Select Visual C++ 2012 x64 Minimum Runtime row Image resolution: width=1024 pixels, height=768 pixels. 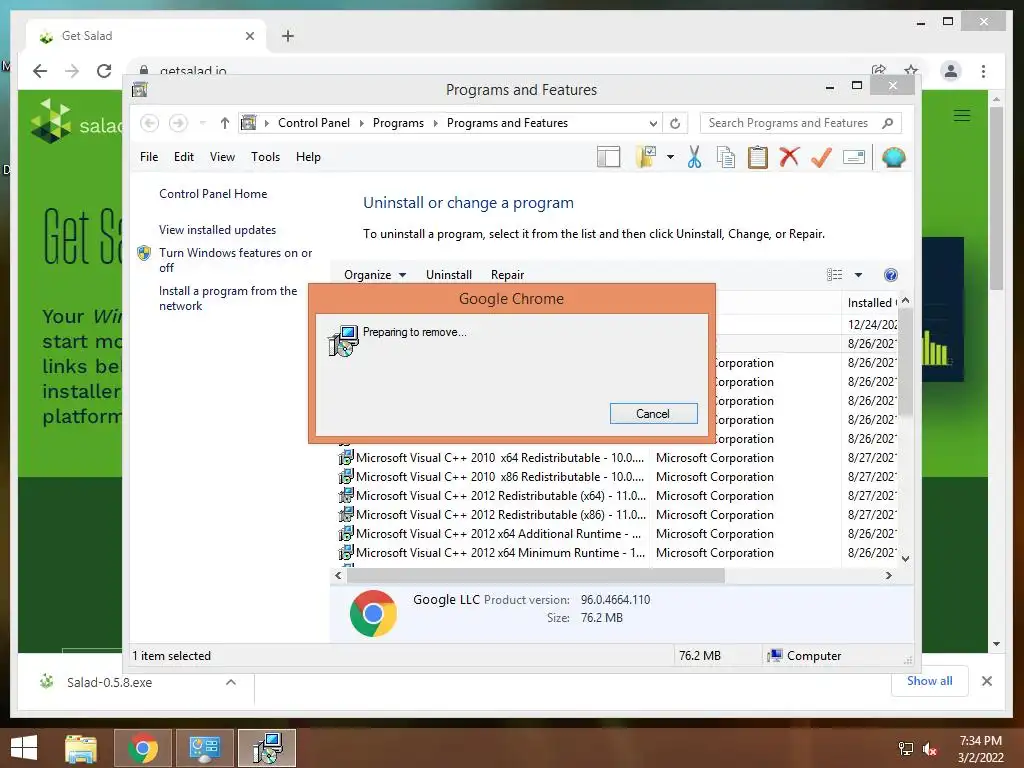[x=616, y=552]
